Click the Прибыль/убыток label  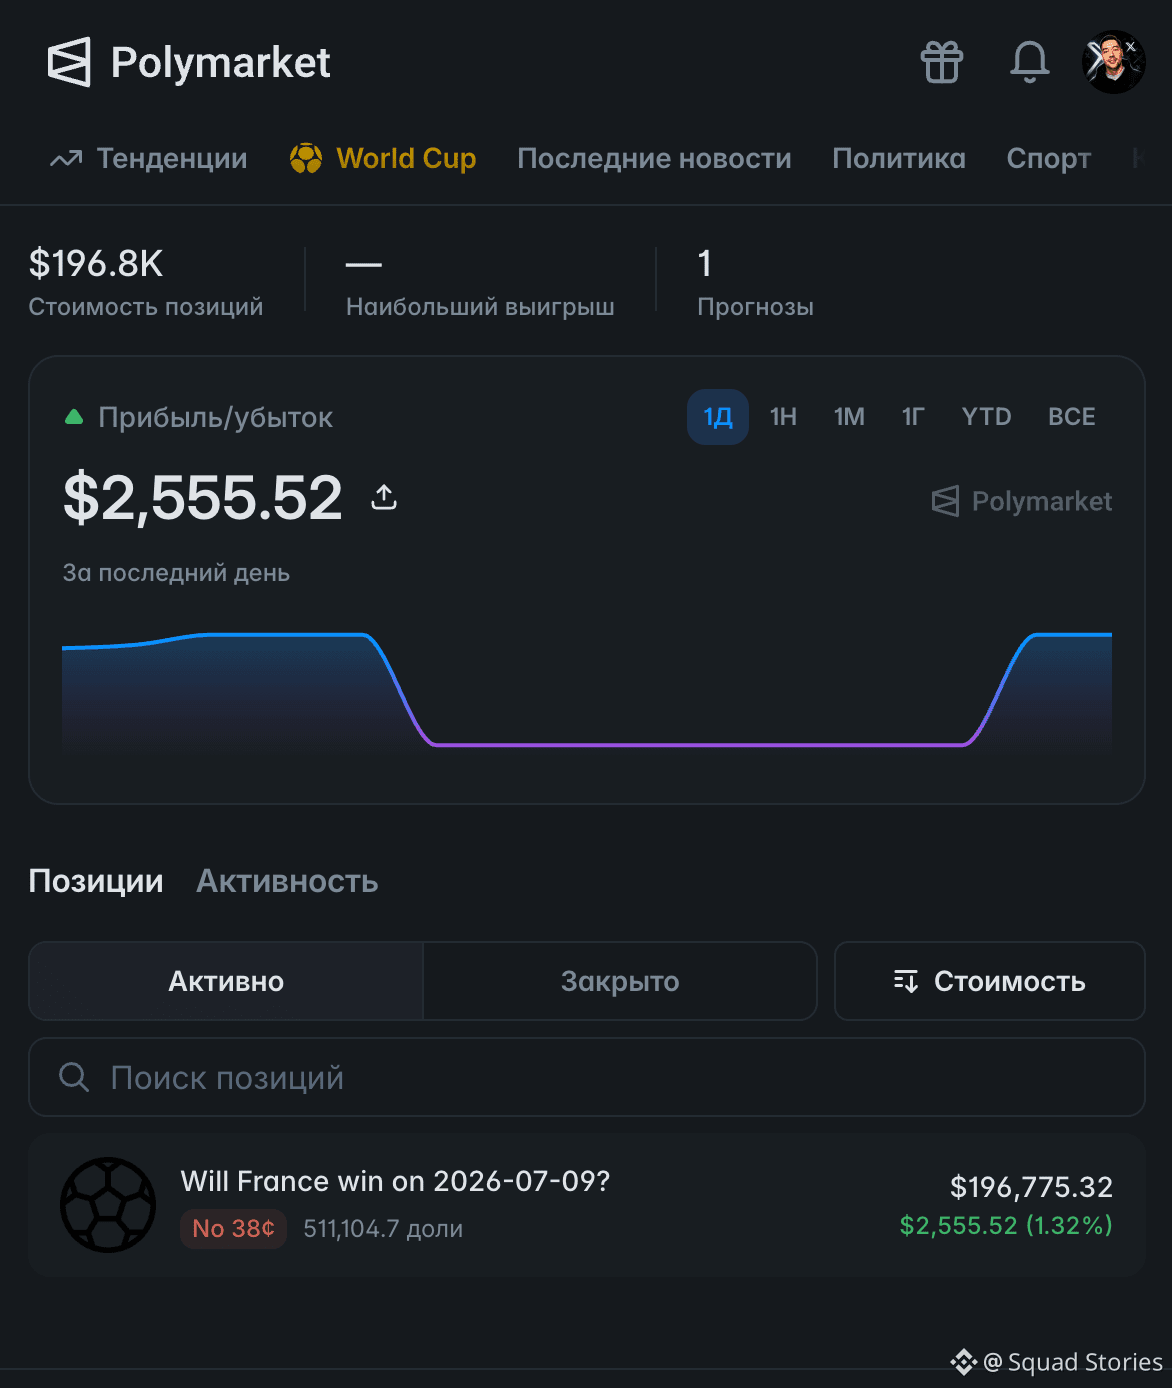pyautogui.click(x=215, y=417)
